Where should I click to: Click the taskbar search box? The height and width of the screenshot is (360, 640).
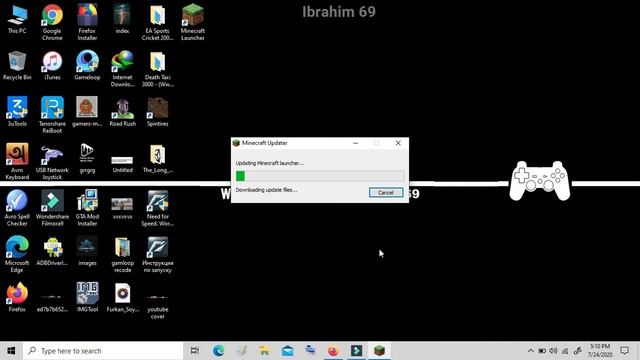tap(103, 351)
